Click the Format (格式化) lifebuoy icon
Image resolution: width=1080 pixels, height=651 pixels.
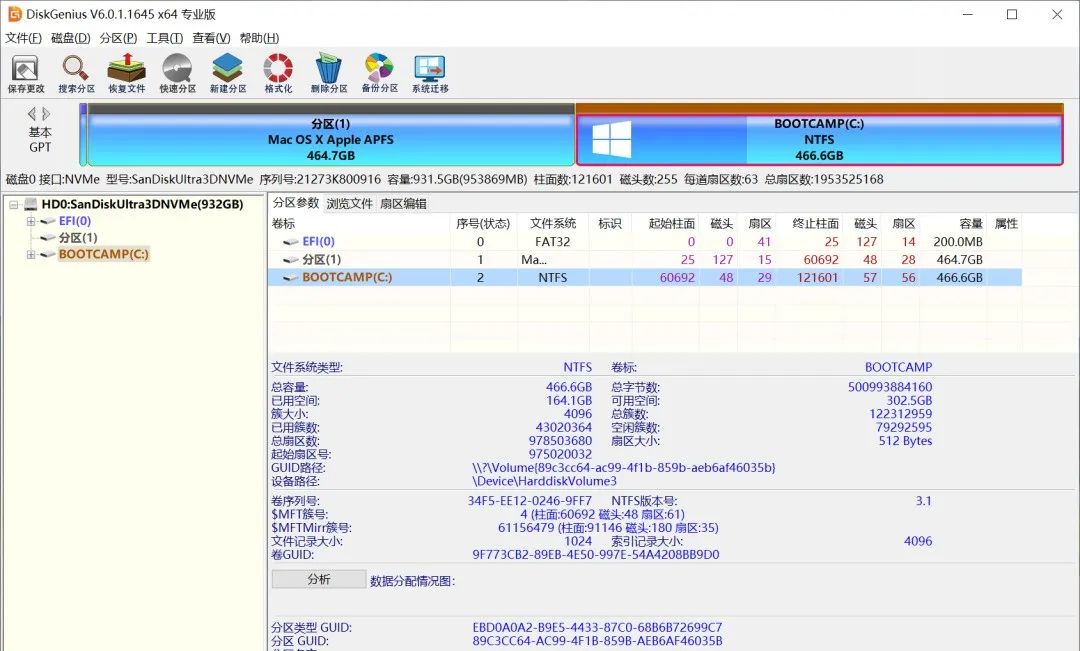[278, 74]
